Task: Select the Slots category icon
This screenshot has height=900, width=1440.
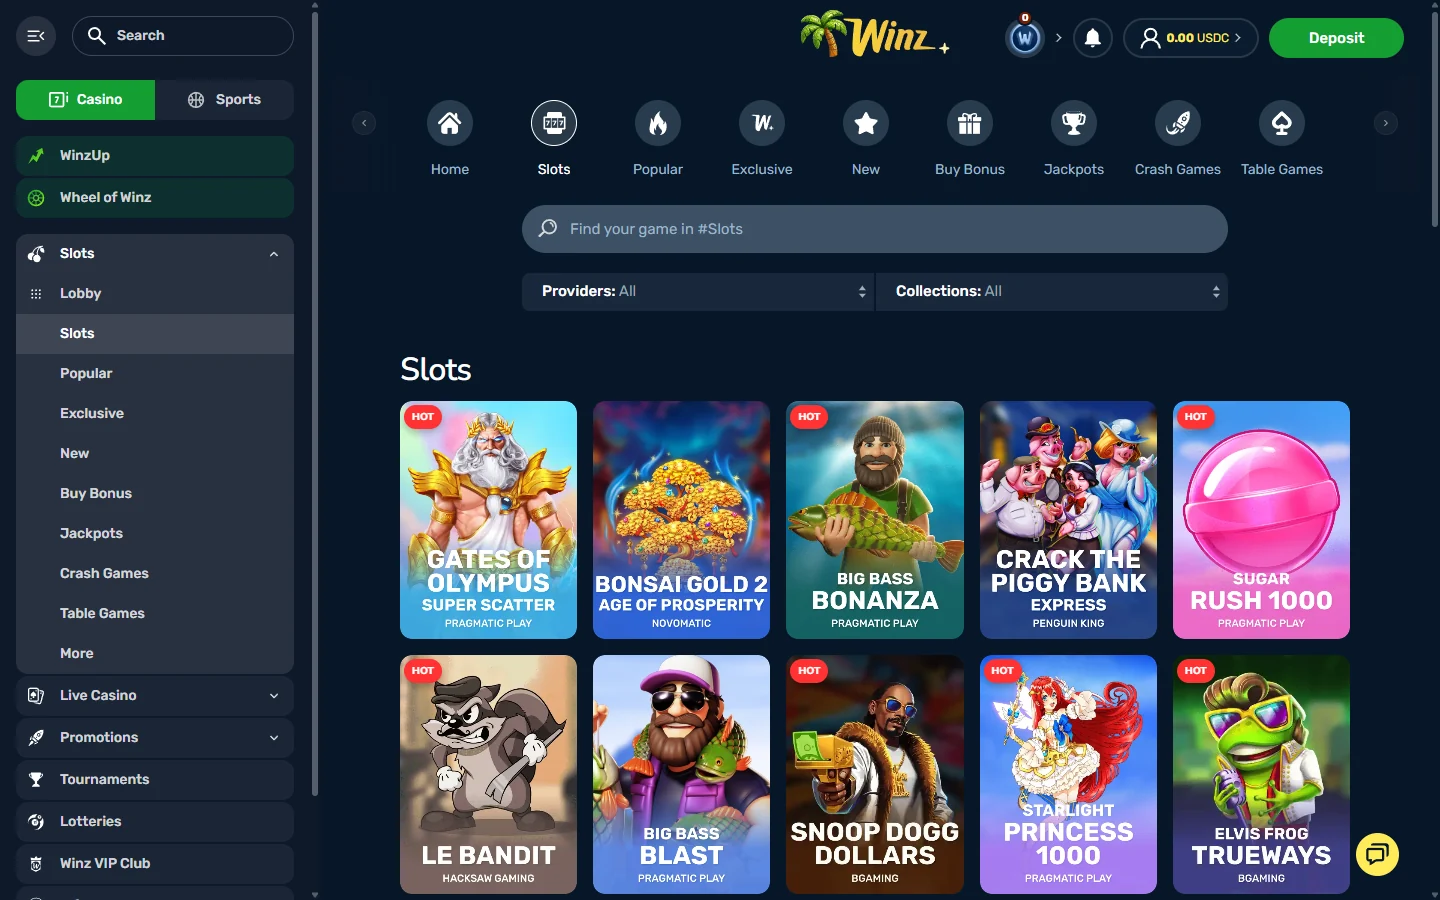Action: click(x=554, y=123)
